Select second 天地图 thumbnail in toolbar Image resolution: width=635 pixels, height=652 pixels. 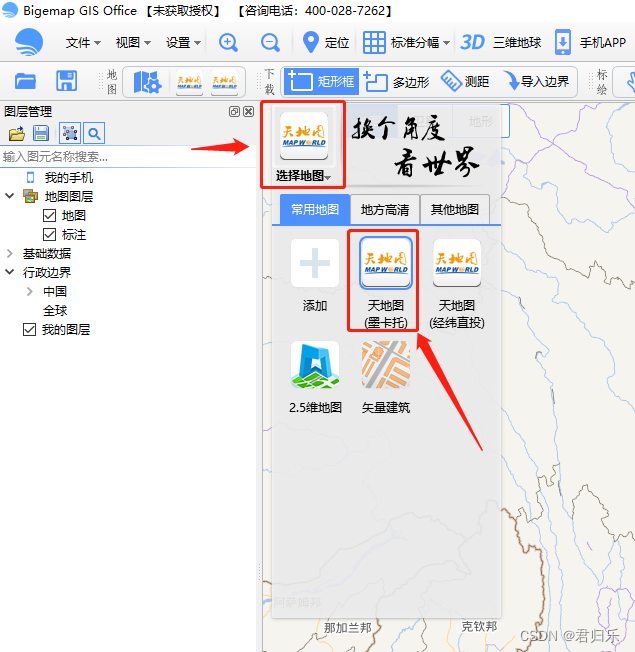225,82
